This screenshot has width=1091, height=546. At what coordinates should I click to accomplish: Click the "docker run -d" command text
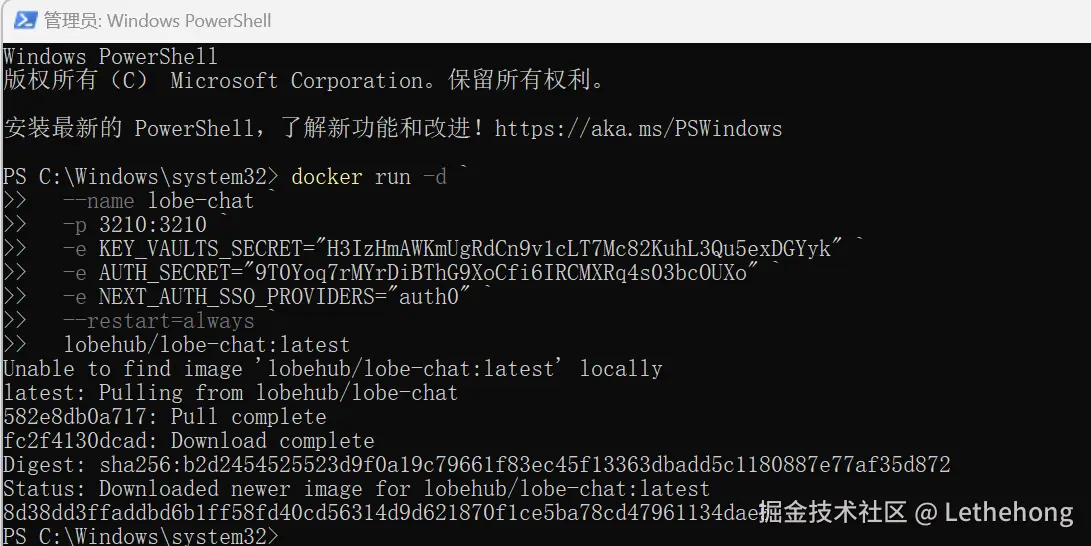[368, 177]
